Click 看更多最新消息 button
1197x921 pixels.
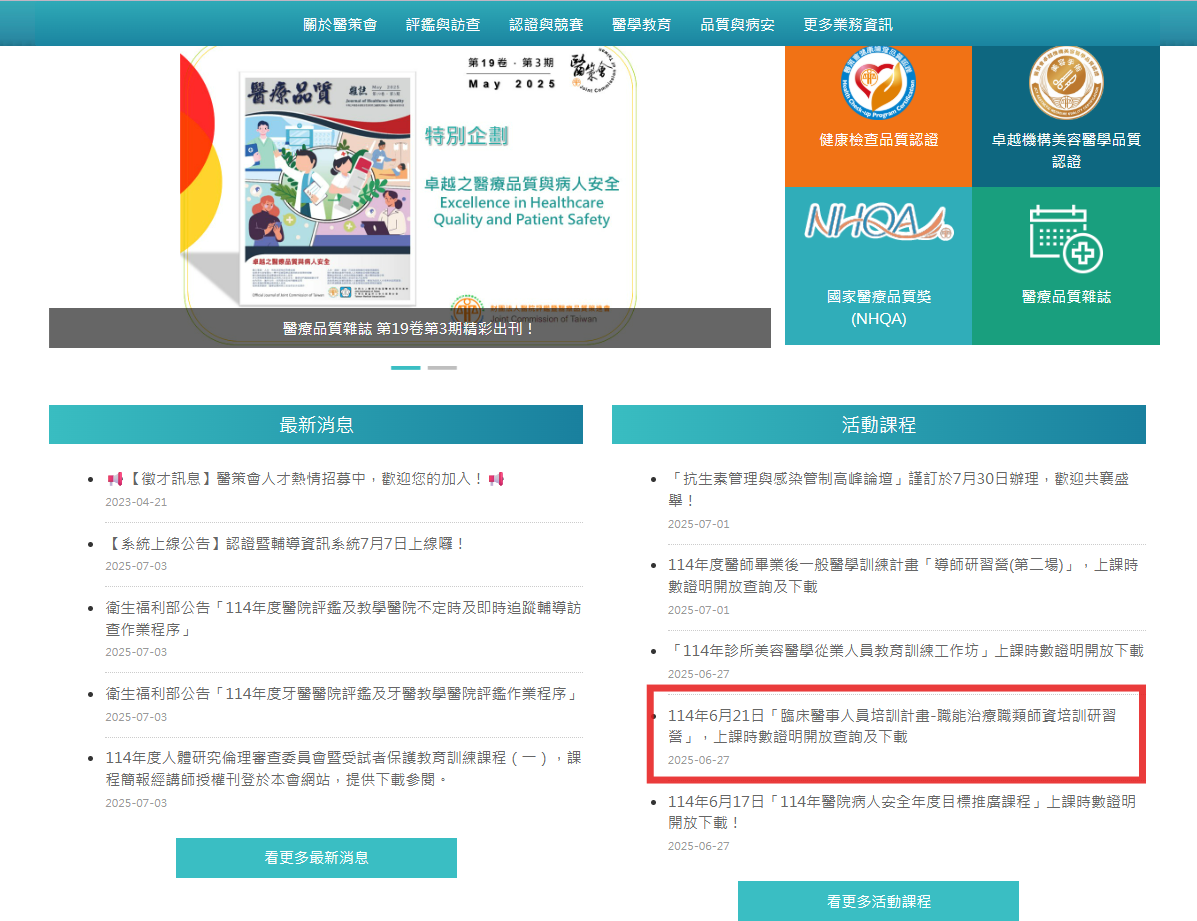(x=316, y=858)
